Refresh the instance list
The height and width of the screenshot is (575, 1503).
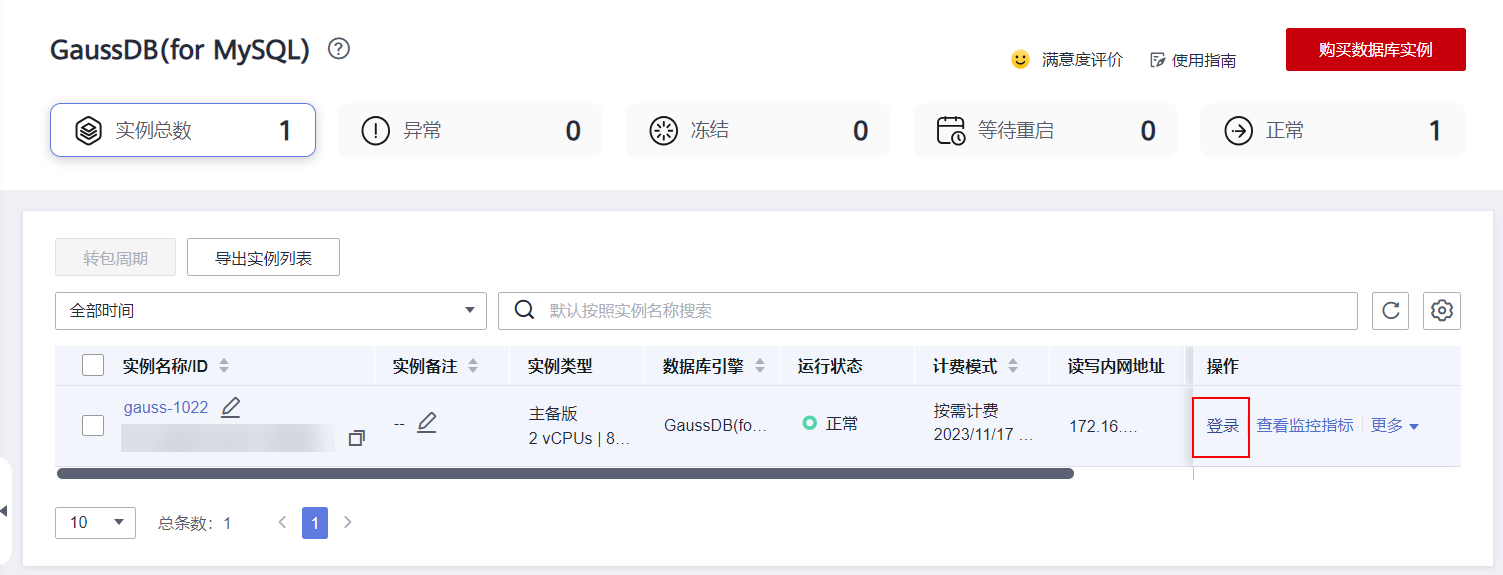coord(1390,311)
